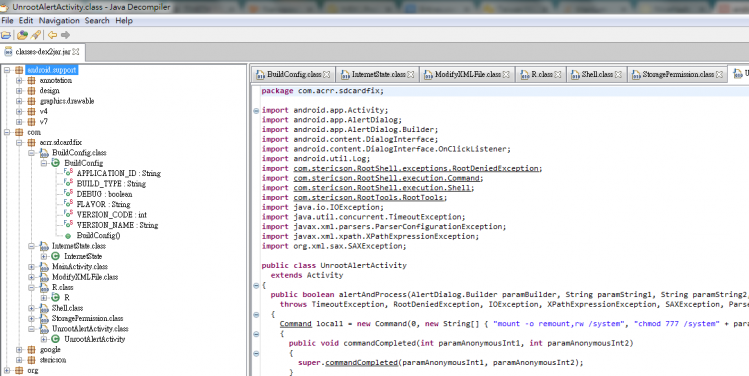Expand the graphics.drawable package node
This screenshot has height=376, width=749.
pyautogui.click(x=19, y=101)
